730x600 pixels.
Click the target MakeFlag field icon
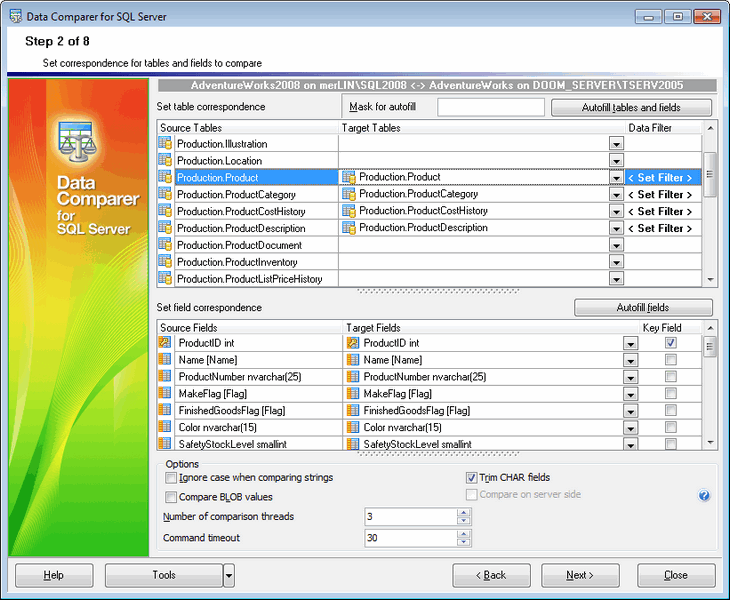(353, 394)
